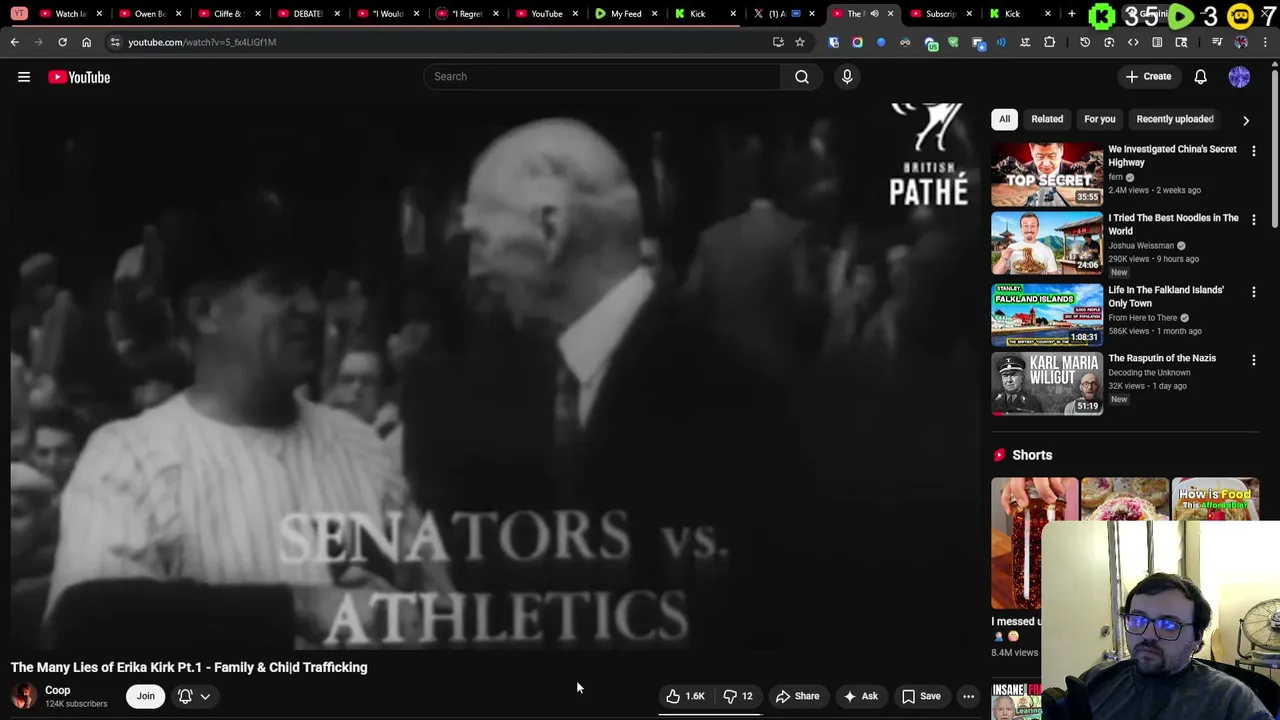Open the Karl Maria Wiligut thumbnail
Image resolution: width=1280 pixels, height=720 pixels.
tap(1047, 383)
